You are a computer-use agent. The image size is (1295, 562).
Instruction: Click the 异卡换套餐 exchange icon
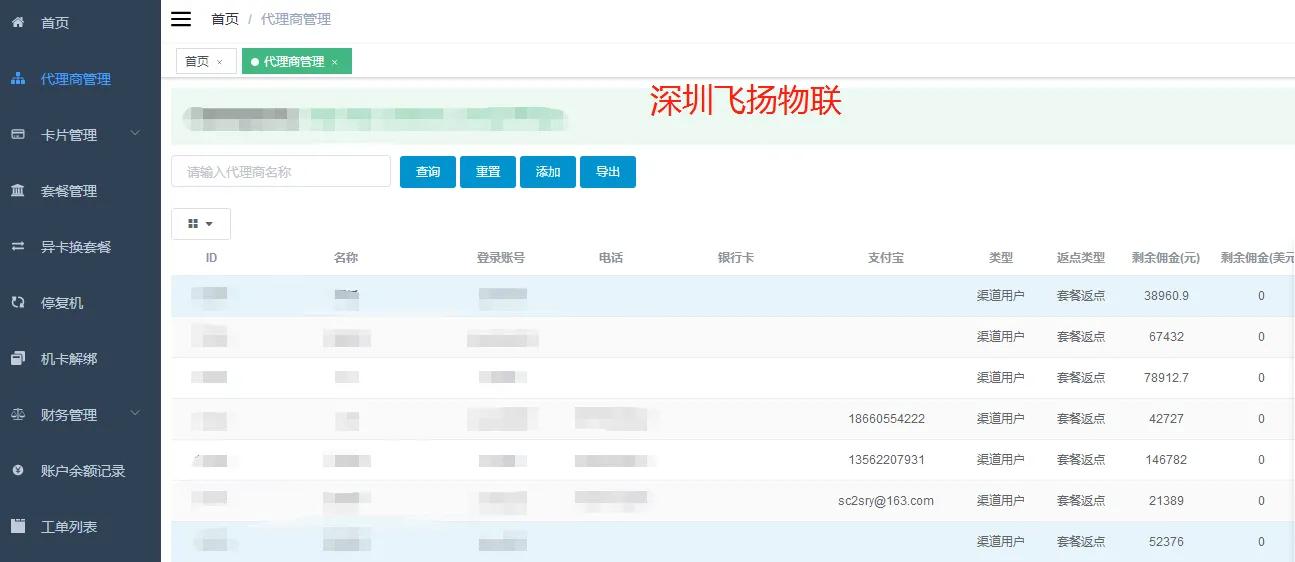17,246
